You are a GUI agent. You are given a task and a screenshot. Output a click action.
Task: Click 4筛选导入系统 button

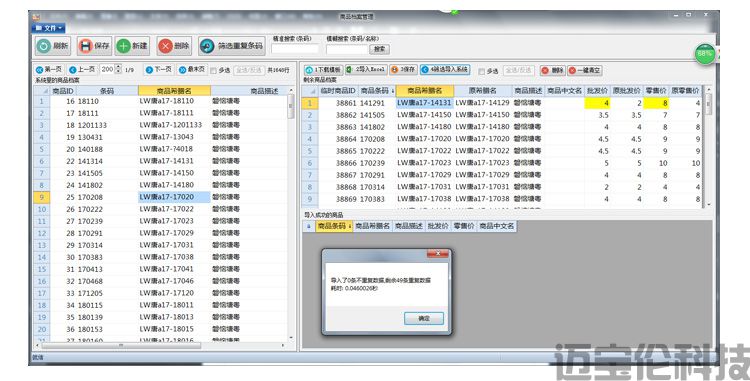click(x=445, y=70)
